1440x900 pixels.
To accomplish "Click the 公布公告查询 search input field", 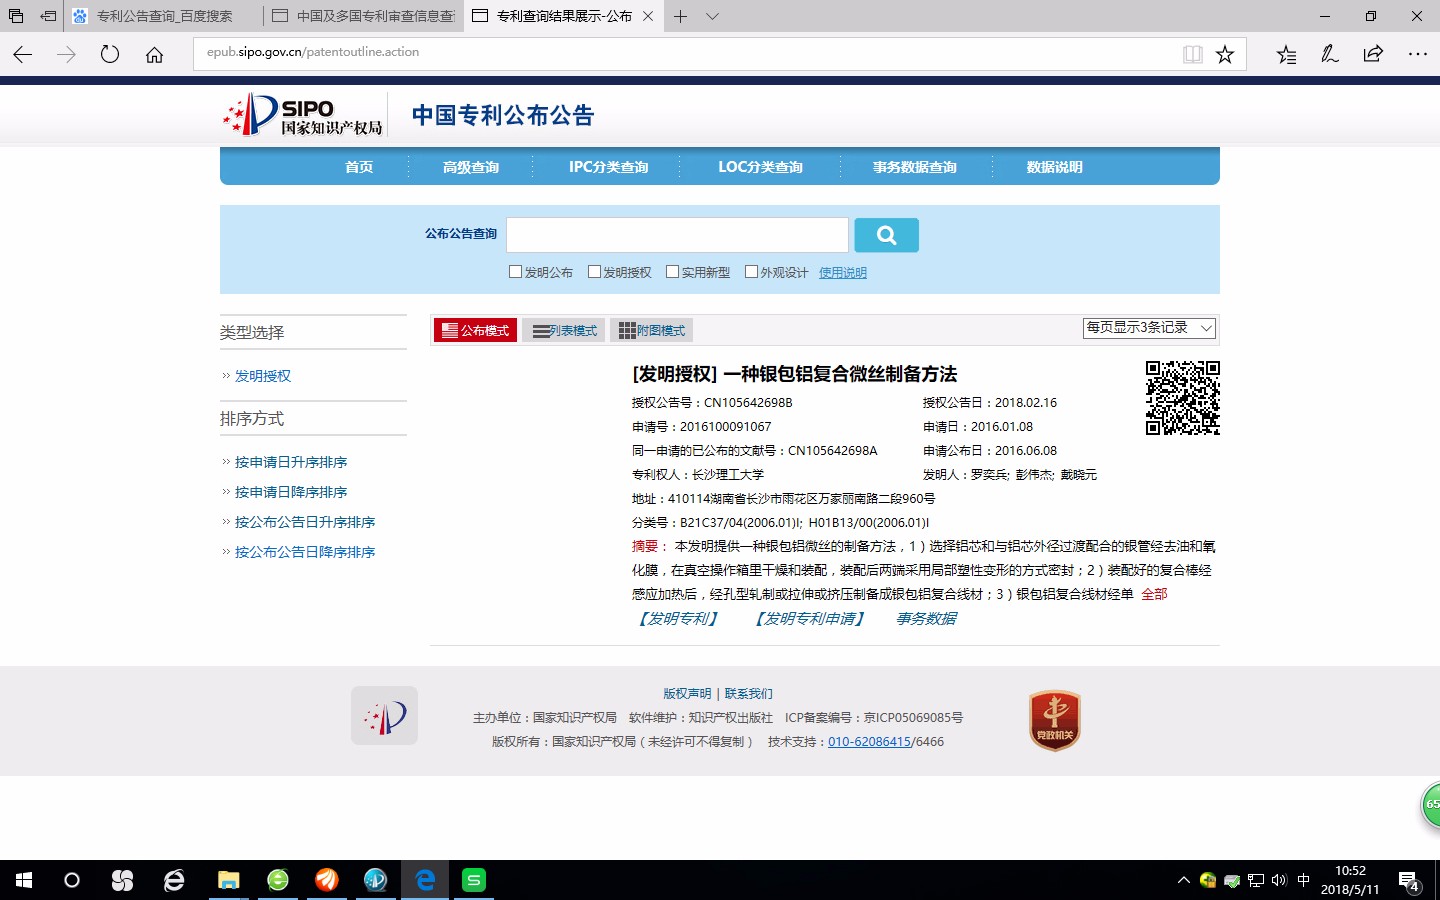I will coord(677,235).
